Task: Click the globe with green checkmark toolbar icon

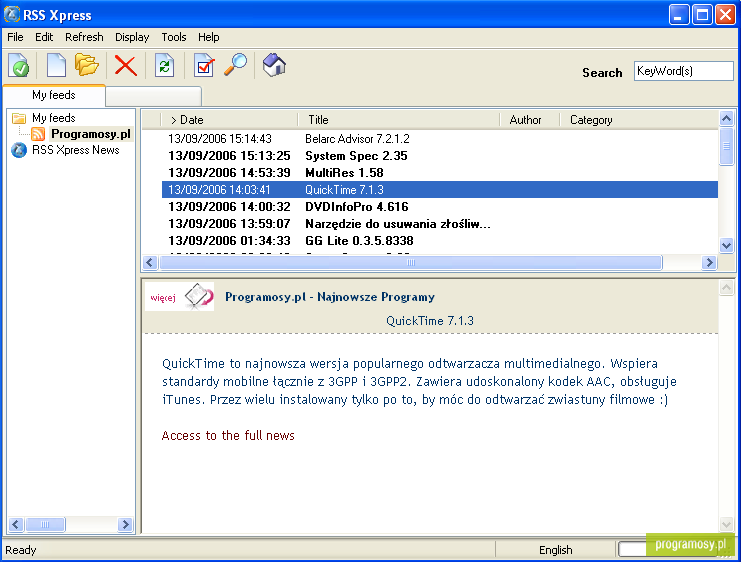Action: pos(19,65)
